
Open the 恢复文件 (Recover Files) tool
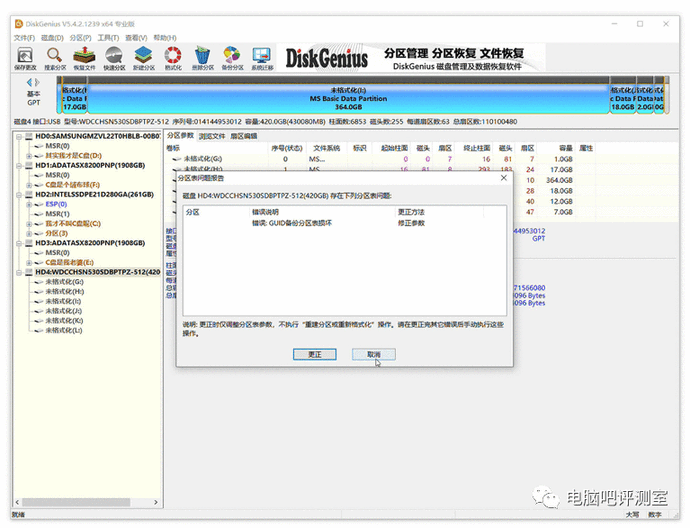(85, 57)
